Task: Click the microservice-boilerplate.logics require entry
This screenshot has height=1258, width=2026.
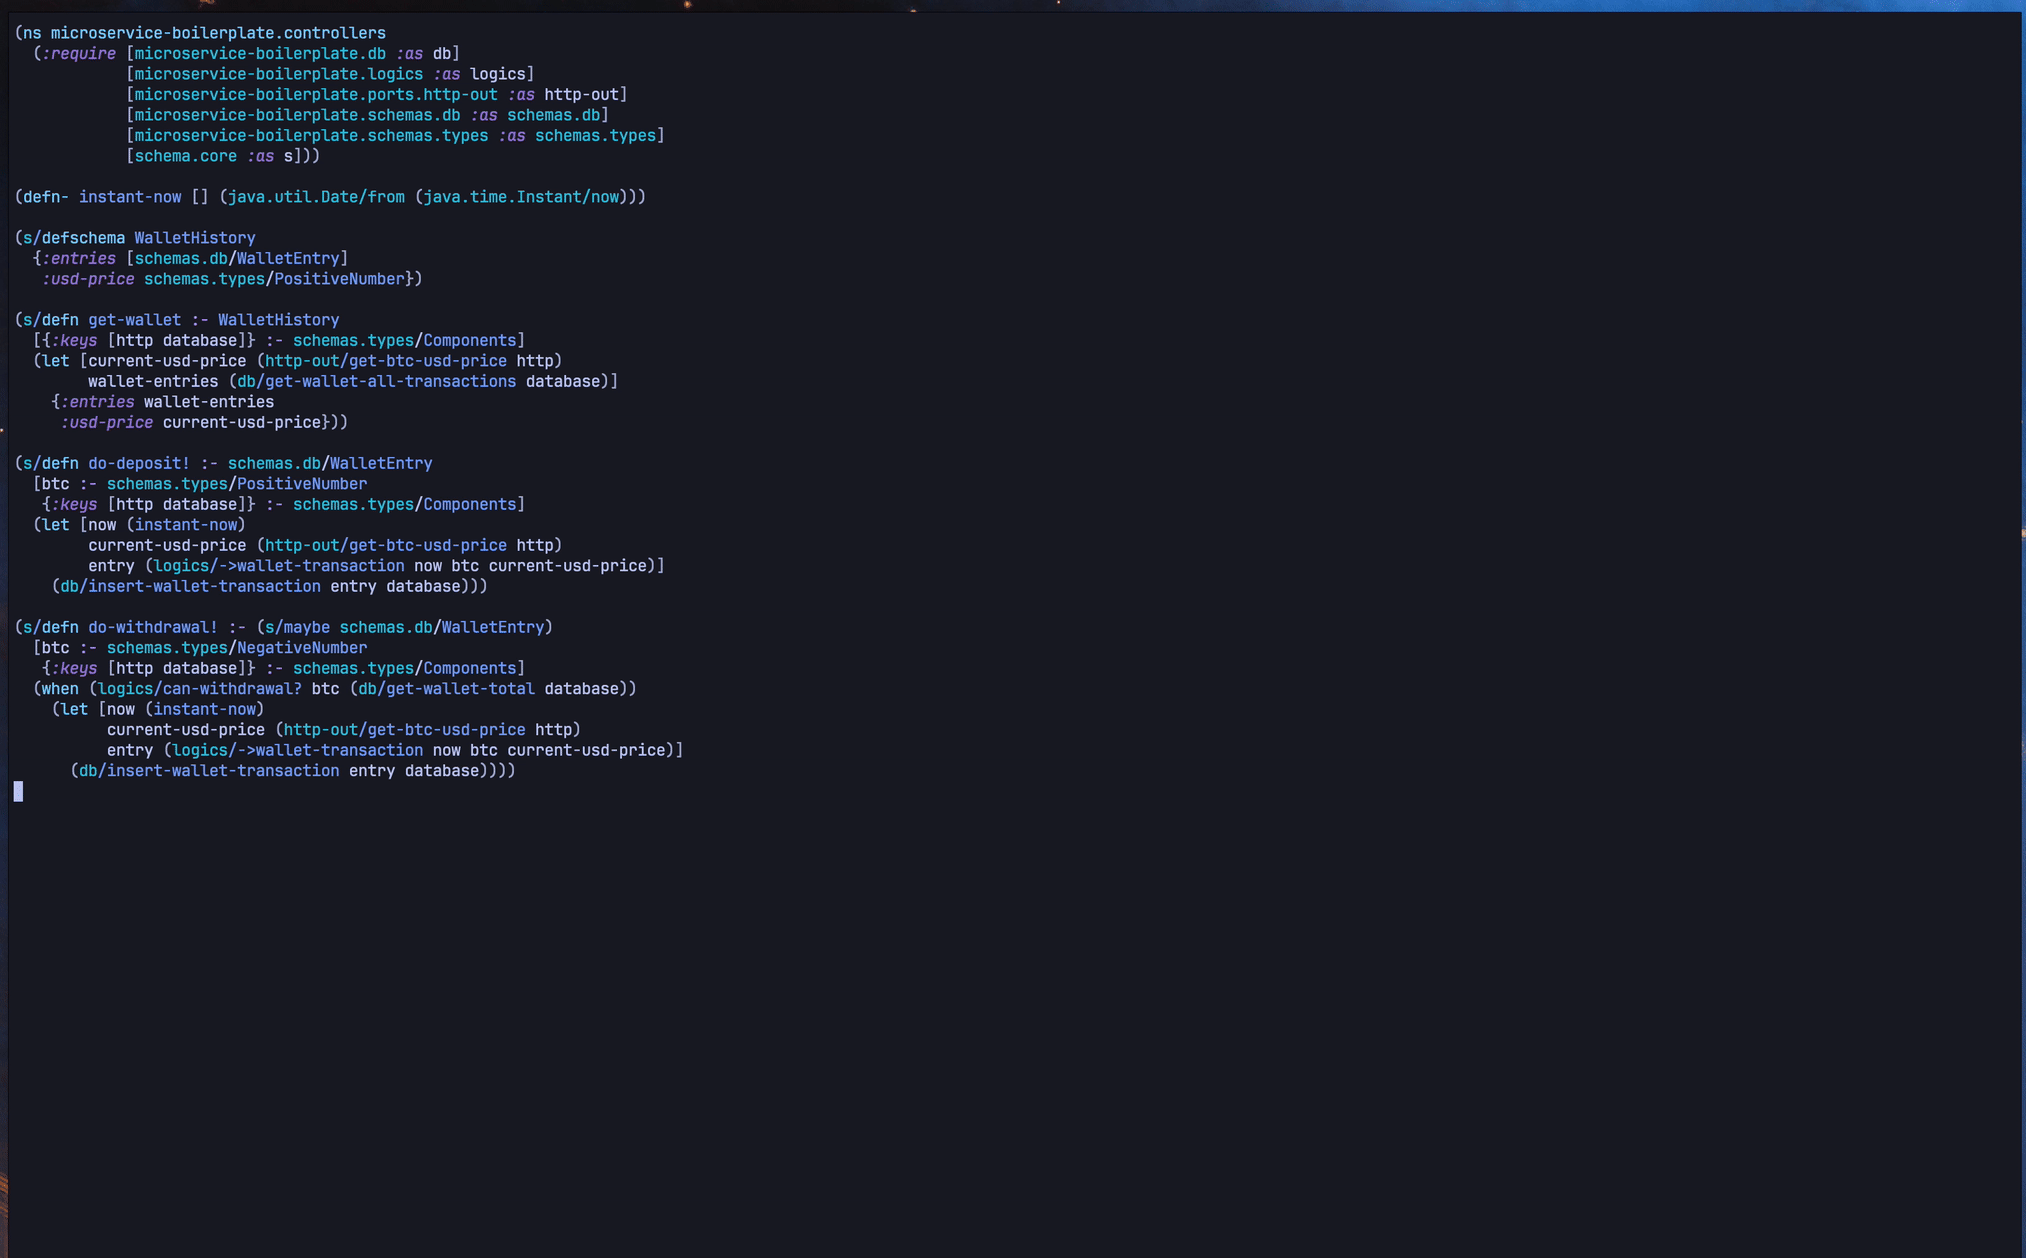Action: coord(278,74)
